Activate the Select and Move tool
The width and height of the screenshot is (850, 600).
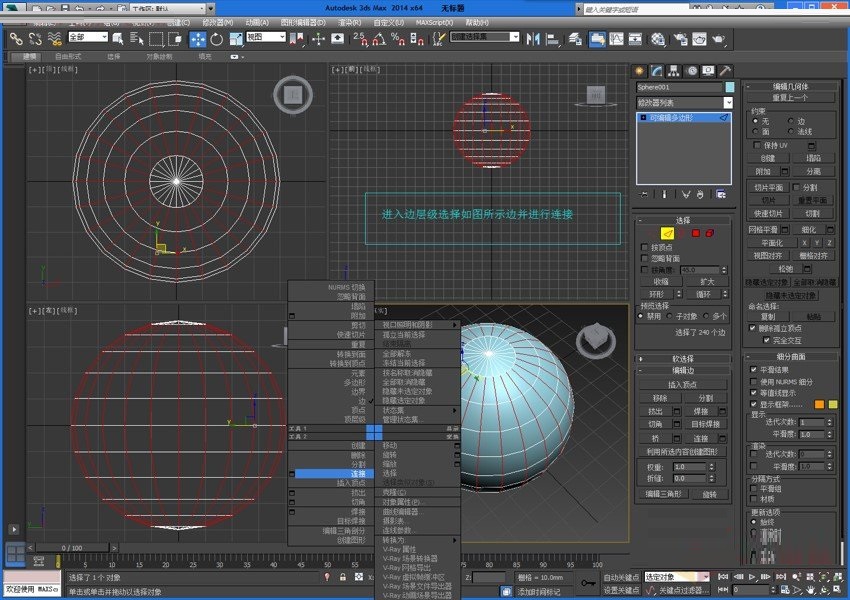click(197, 39)
